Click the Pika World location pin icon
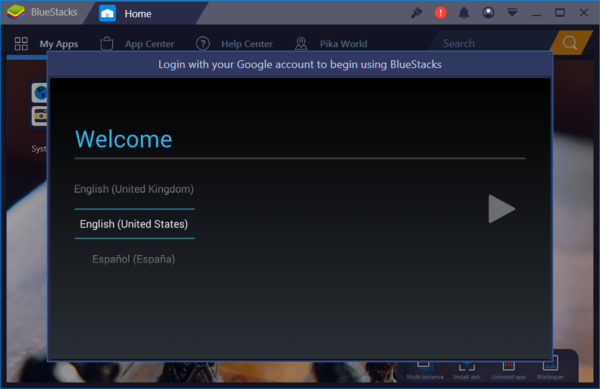The height and width of the screenshot is (389, 600). coord(301,44)
